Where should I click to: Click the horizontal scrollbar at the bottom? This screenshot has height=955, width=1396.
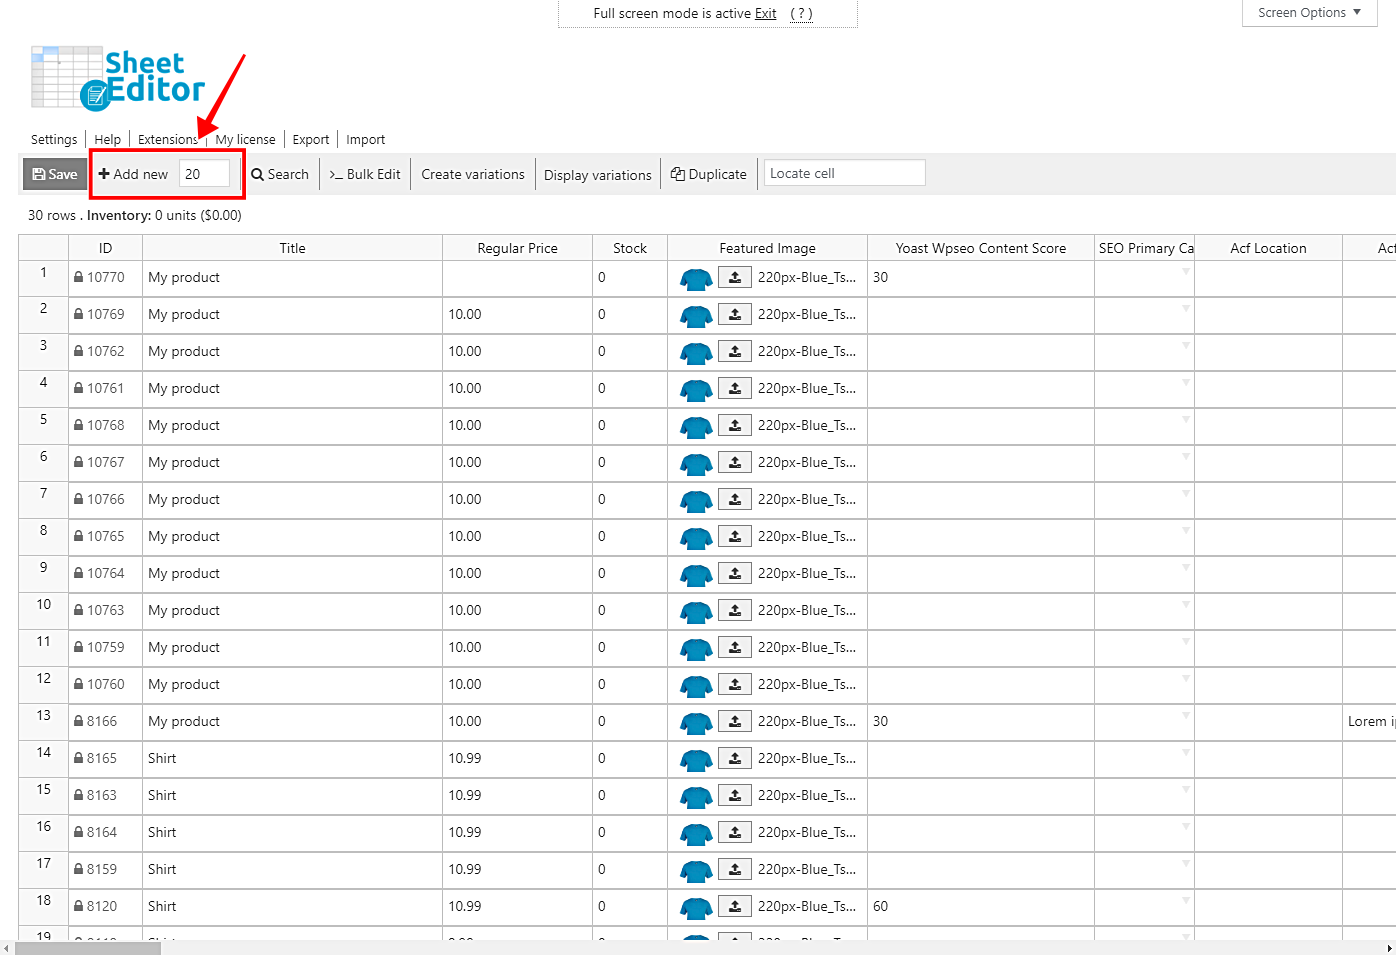pos(88,948)
